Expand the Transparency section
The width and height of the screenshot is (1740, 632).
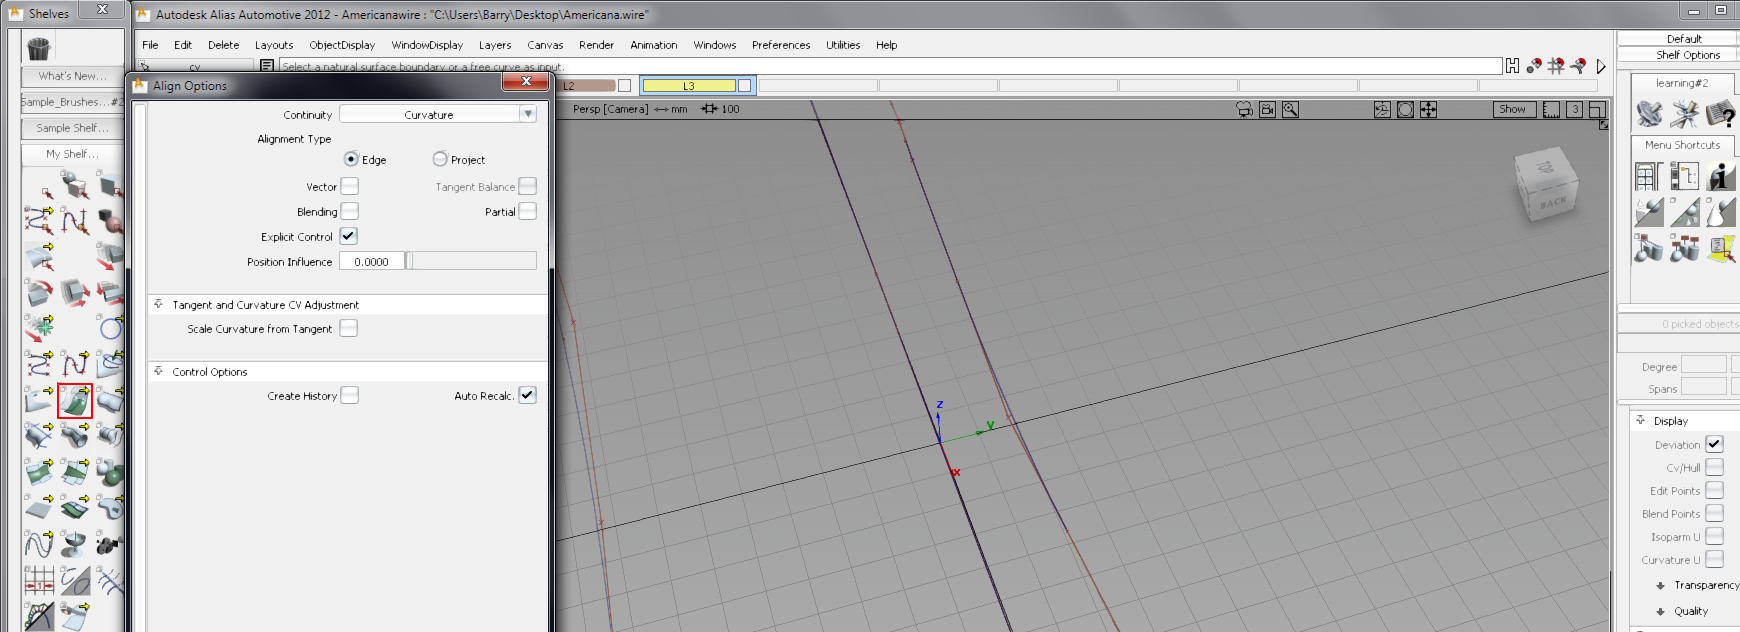[x=1660, y=585]
